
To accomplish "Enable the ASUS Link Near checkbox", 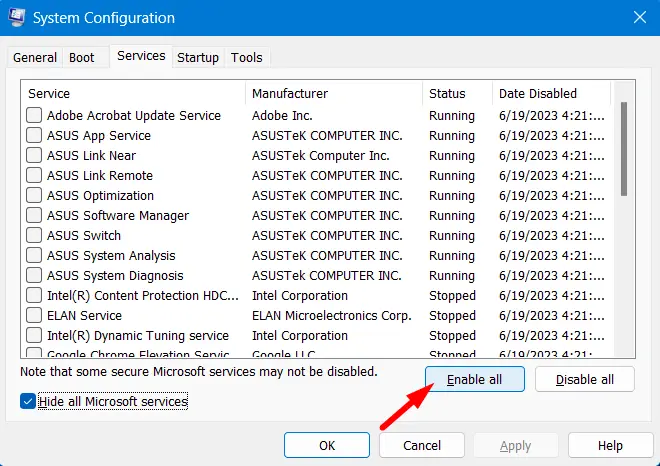I will tap(34, 156).
